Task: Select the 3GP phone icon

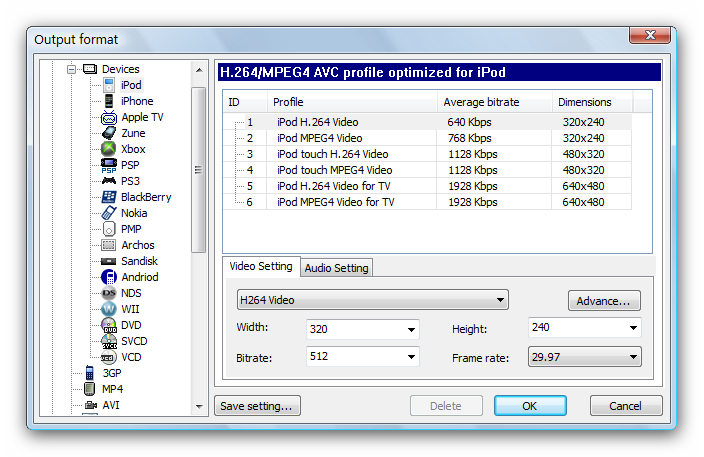Action: click(x=90, y=373)
